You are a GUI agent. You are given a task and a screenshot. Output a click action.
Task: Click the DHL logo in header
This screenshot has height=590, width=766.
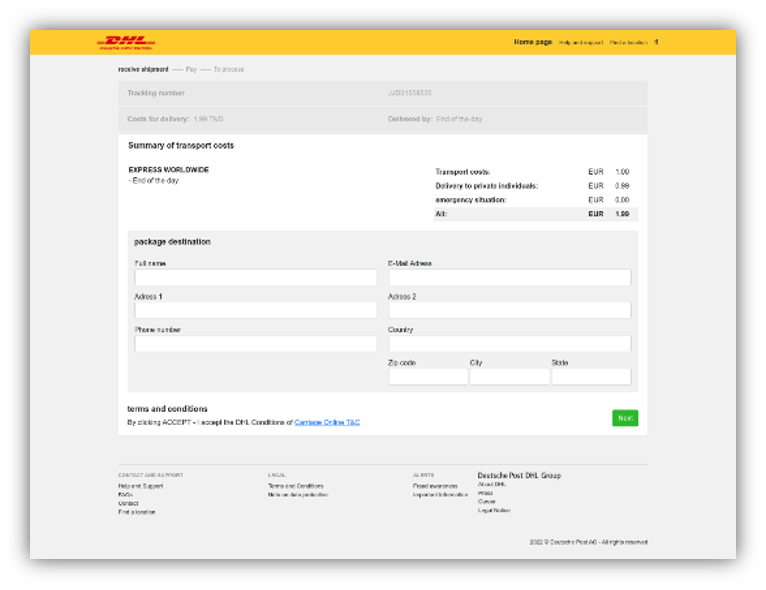tap(126, 42)
